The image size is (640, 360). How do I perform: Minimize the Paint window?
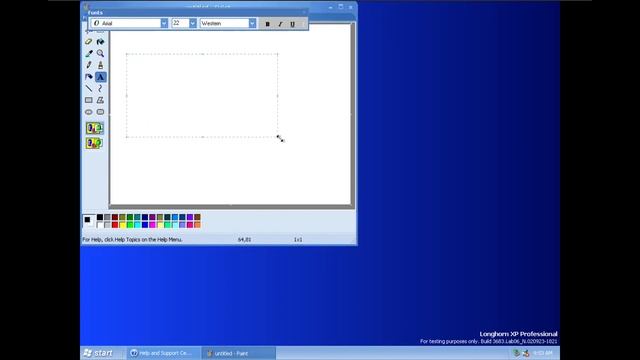331,7
